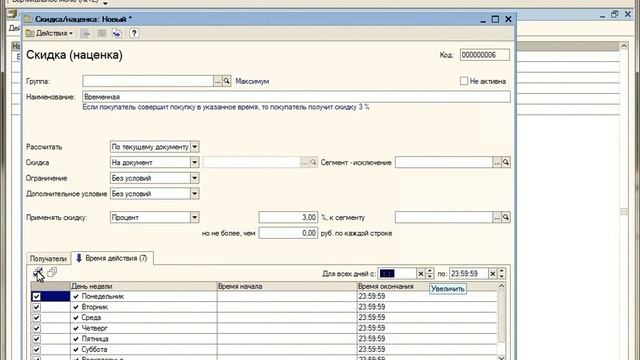Click the Вторник end time 23:59:59

427,307
